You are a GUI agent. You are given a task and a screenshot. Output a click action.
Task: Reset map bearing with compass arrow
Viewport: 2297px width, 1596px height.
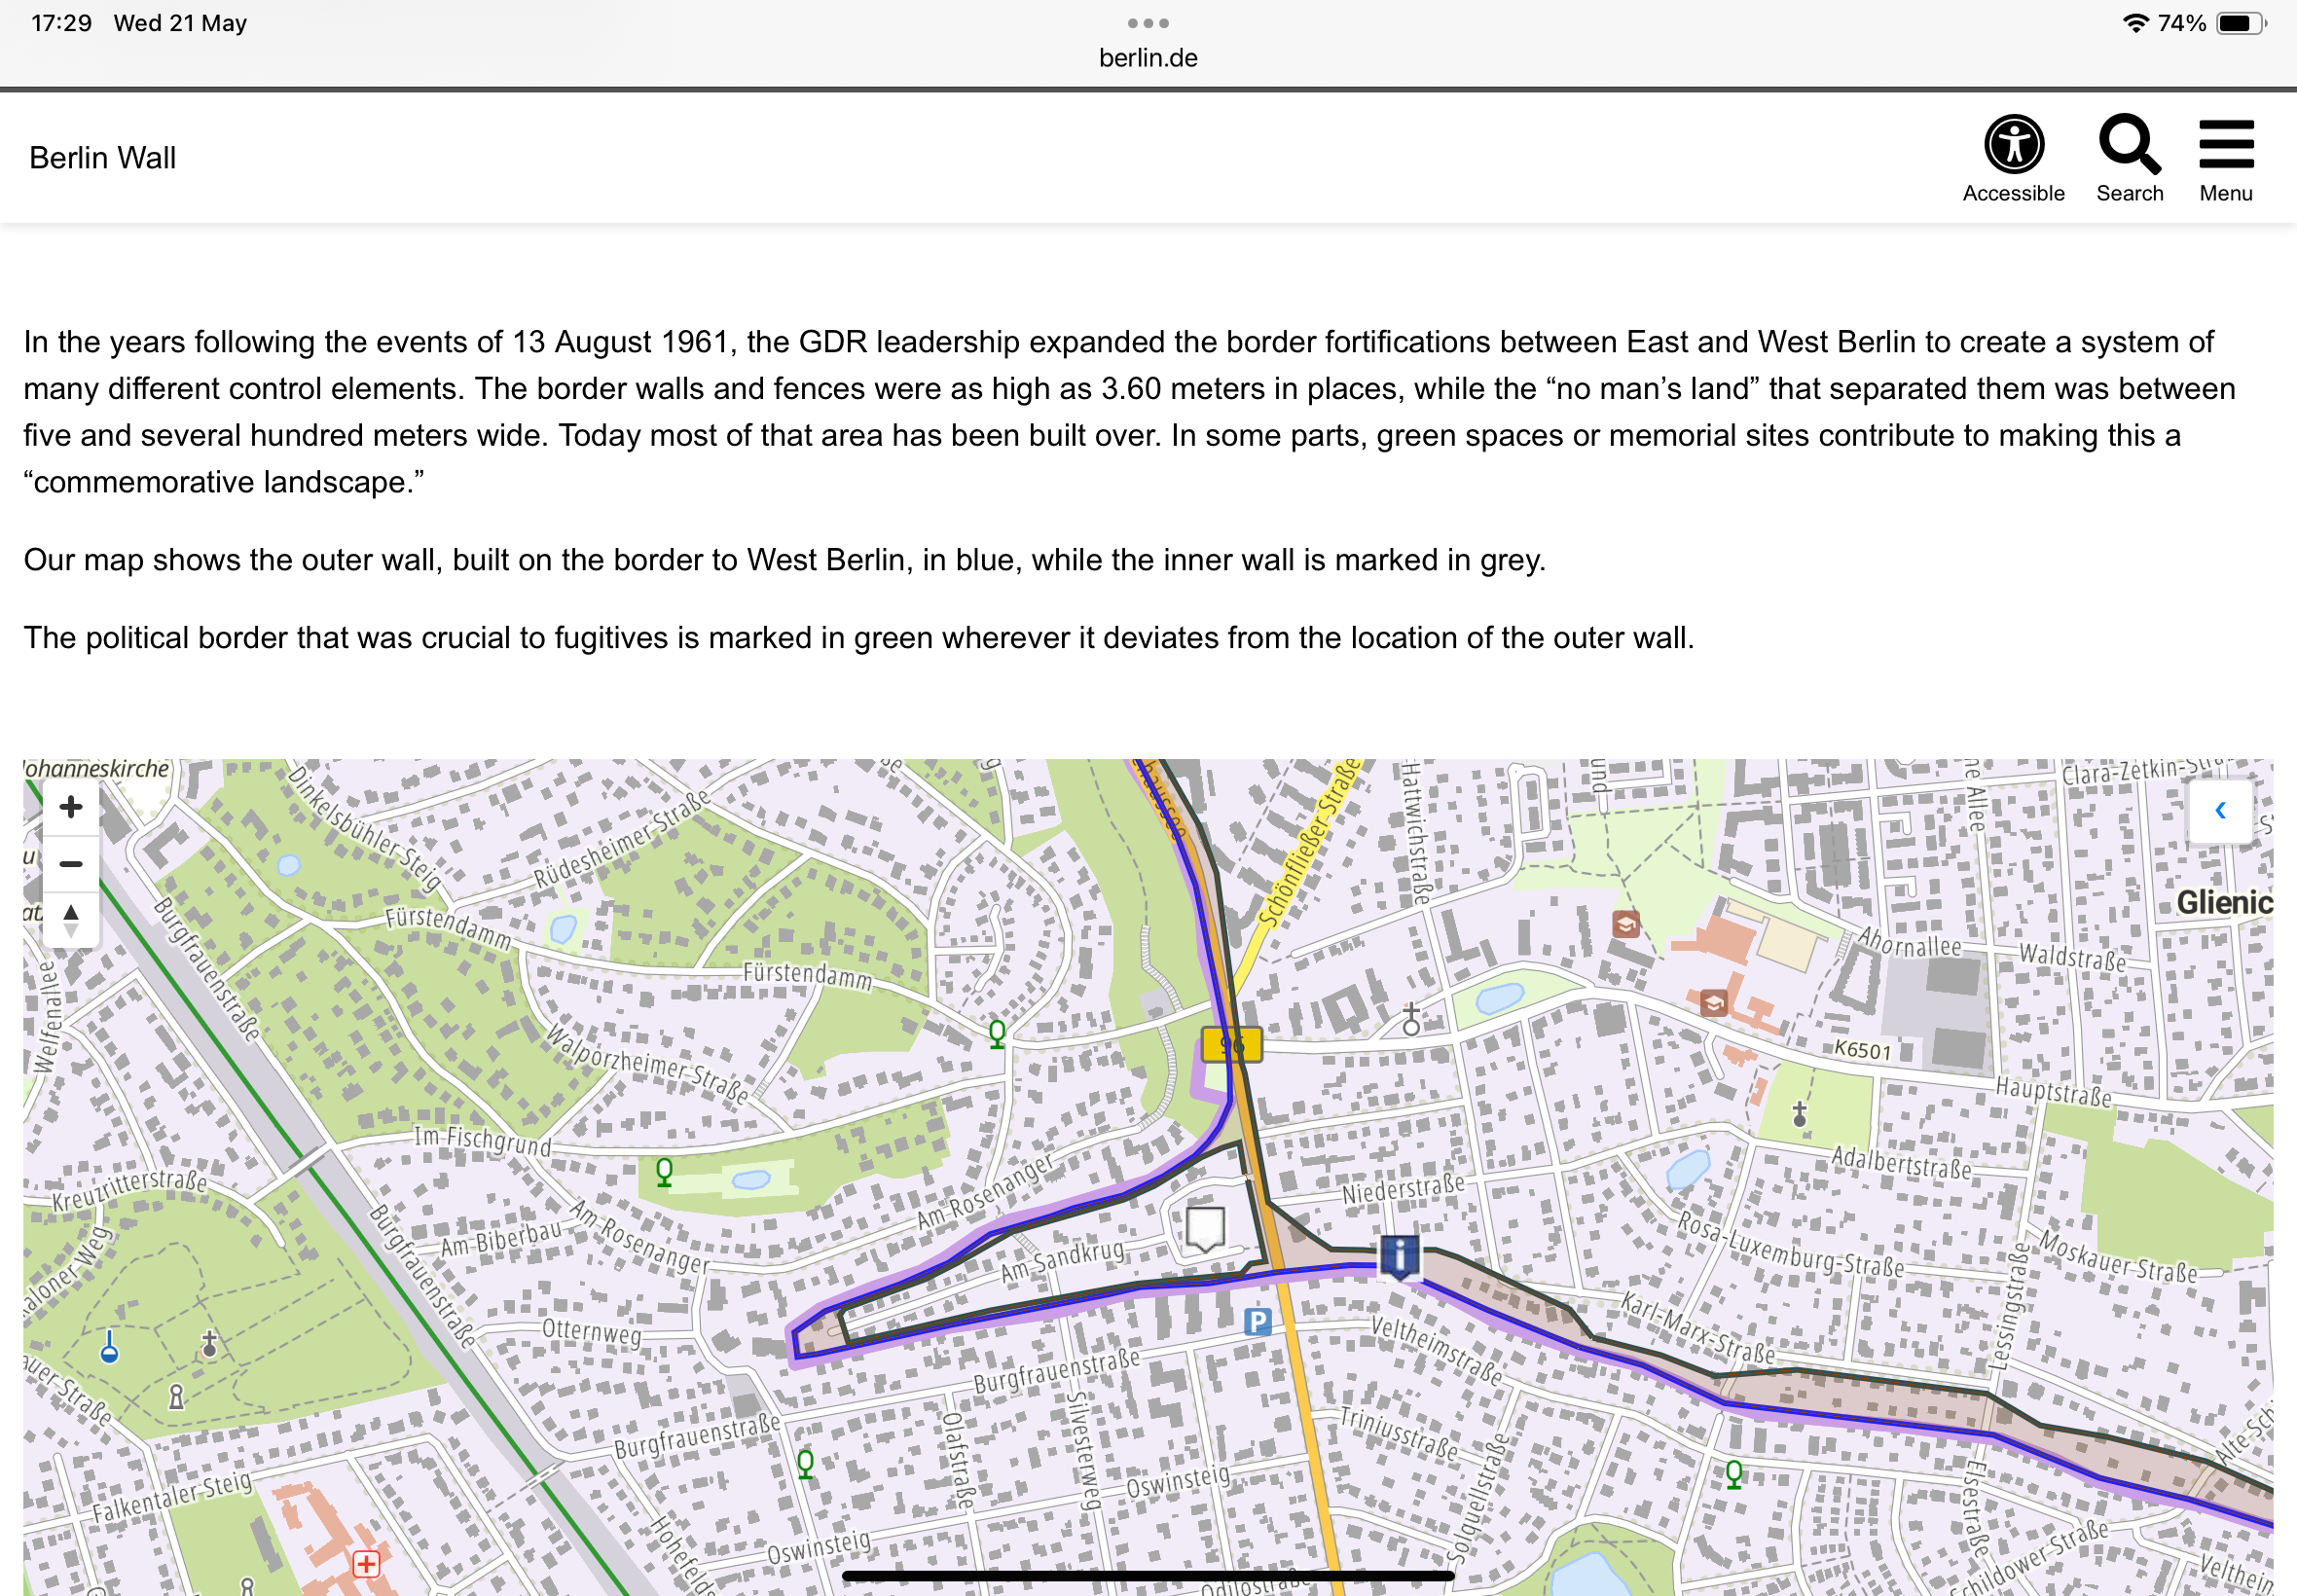(71, 920)
